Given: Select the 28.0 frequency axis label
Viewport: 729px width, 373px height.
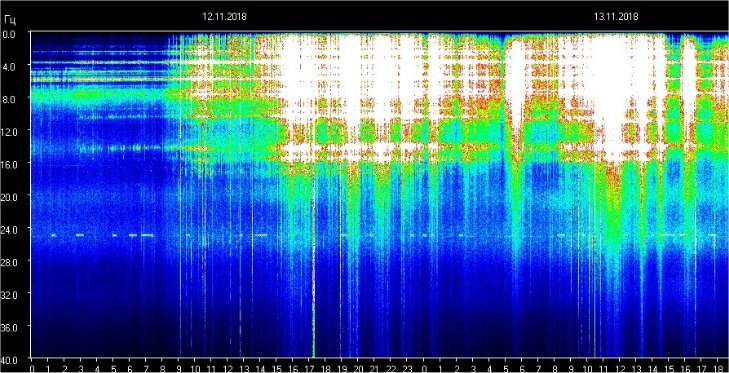Looking at the screenshot, I should (9, 262).
